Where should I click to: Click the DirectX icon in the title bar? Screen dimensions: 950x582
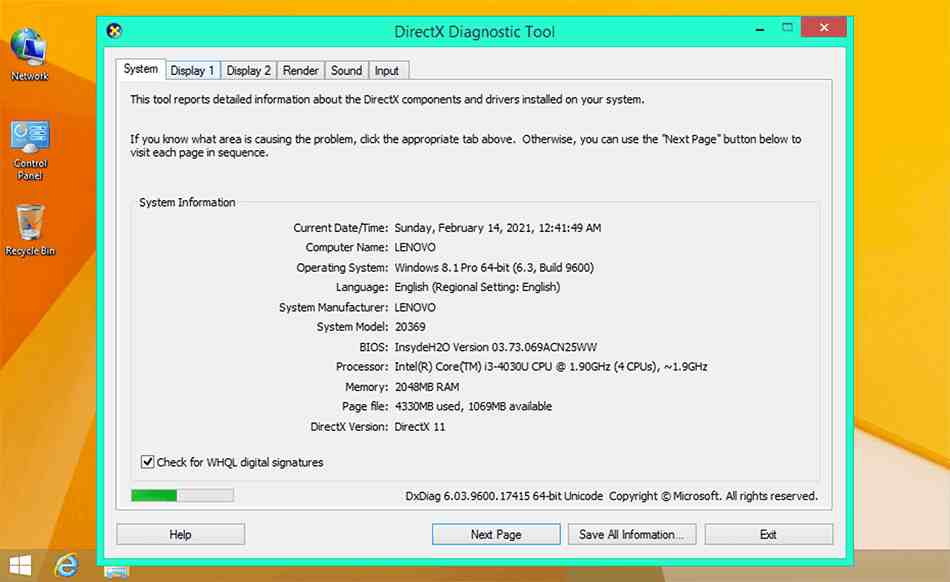115,31
